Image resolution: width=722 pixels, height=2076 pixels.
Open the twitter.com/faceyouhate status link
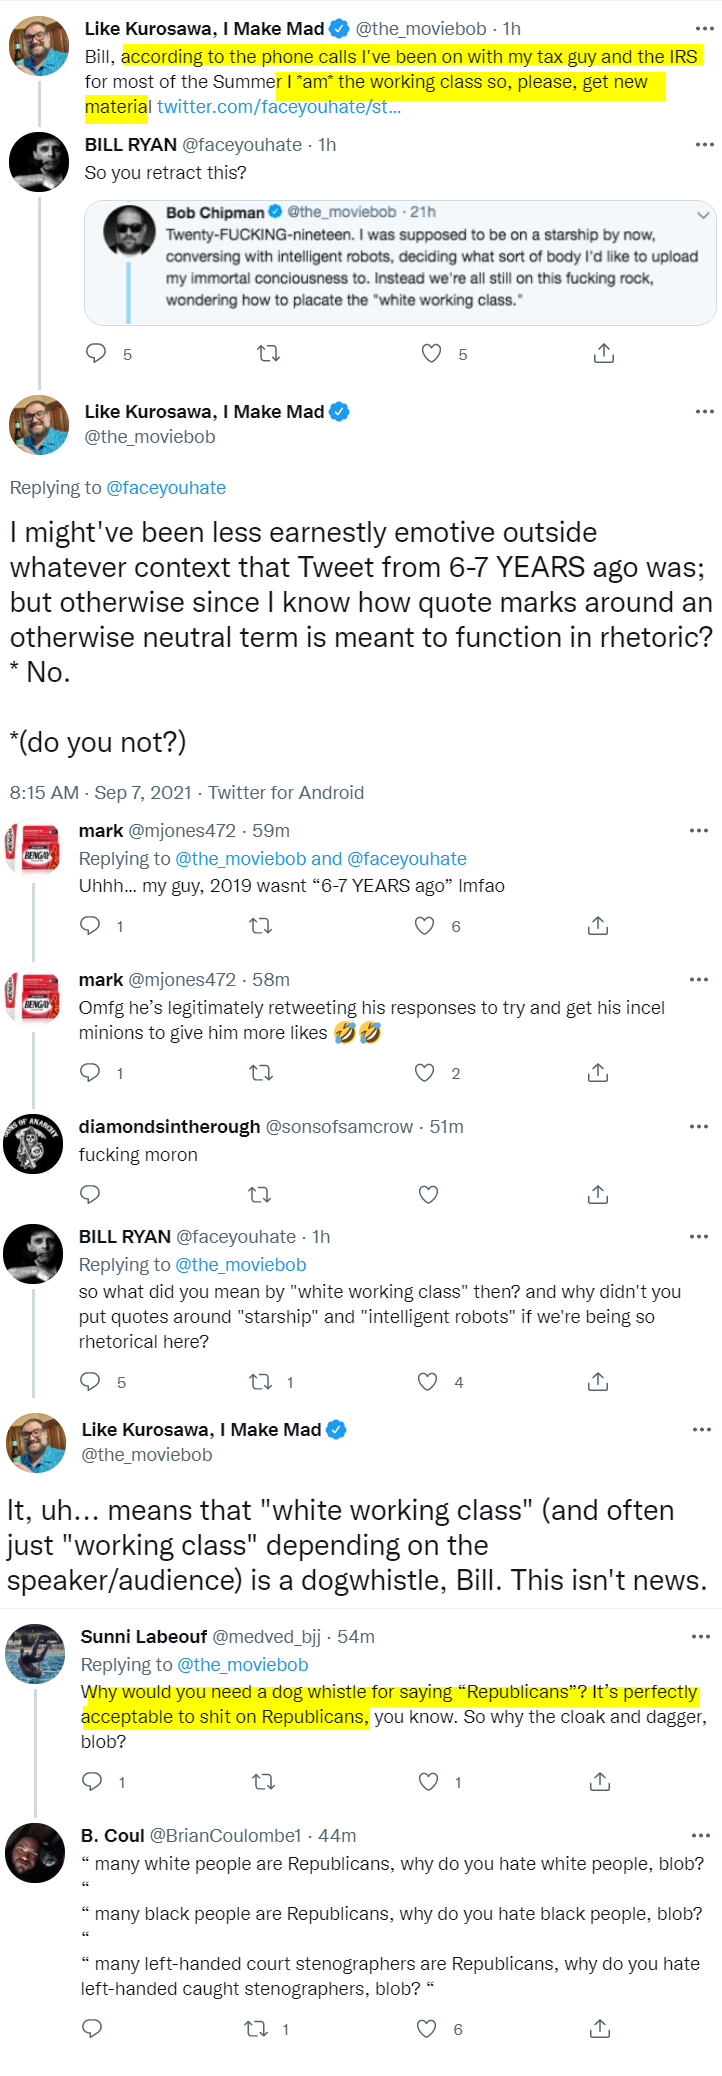[x=279, y=107]
